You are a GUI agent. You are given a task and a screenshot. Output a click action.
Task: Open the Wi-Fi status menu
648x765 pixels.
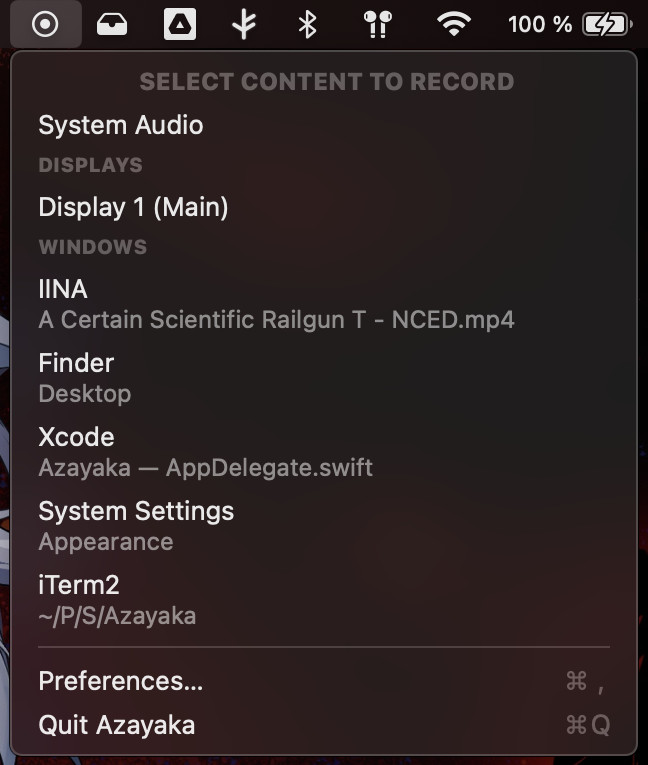click(x=454, y=24)
